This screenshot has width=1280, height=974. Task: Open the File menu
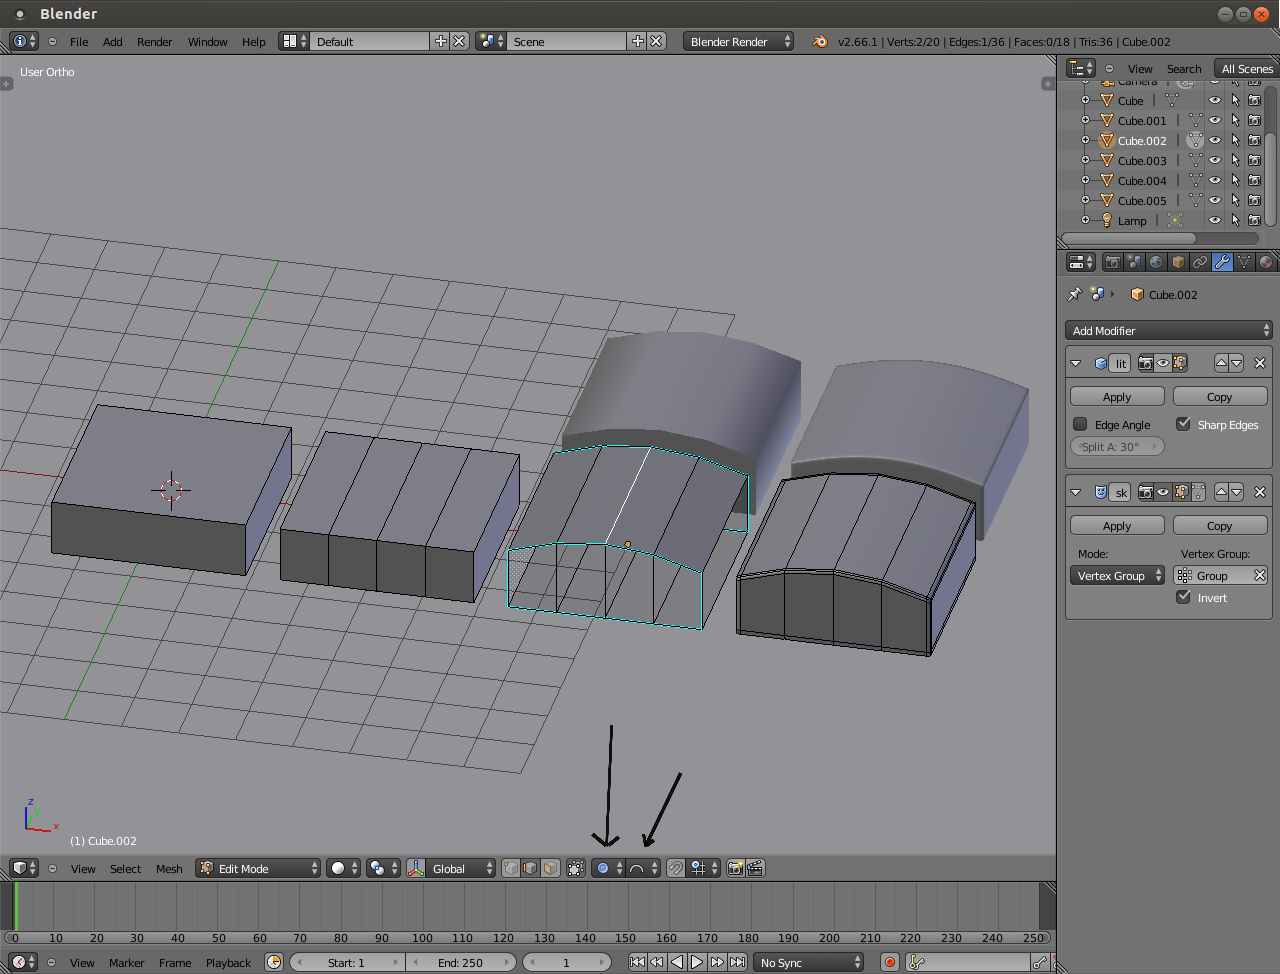pyautogui.click(x=79, y=41)
